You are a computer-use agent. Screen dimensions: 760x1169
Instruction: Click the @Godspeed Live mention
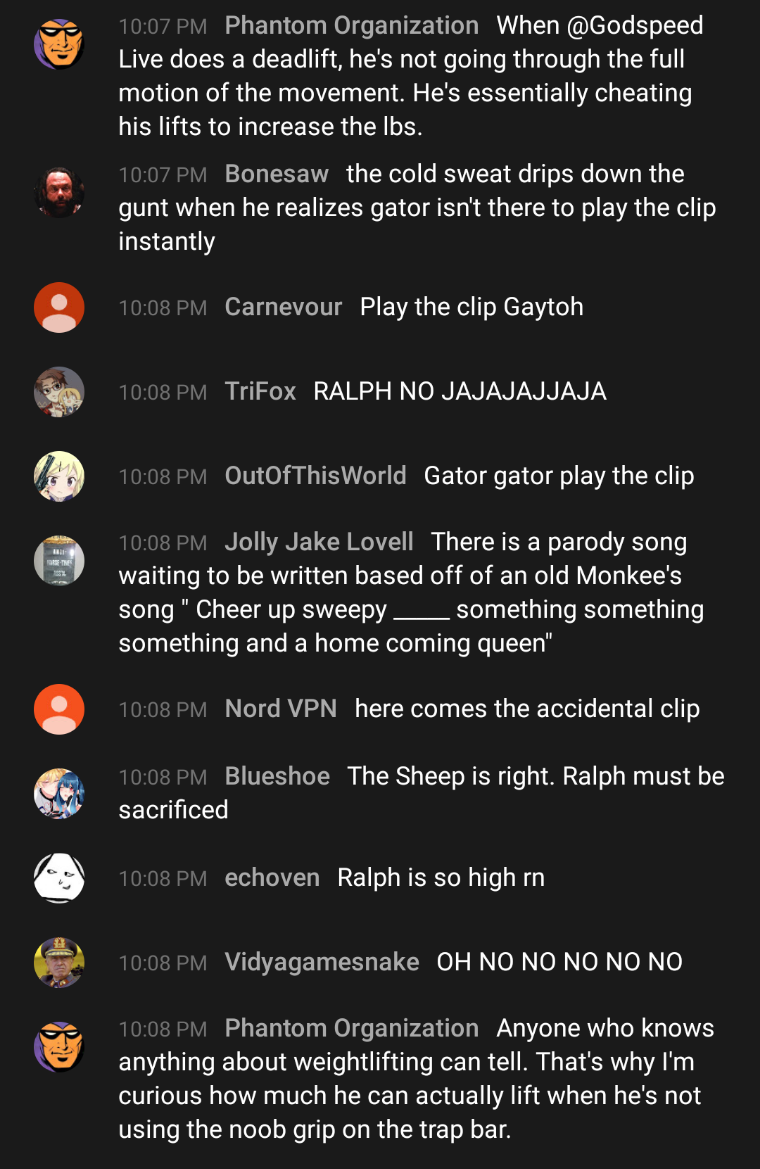coord(635,25)
